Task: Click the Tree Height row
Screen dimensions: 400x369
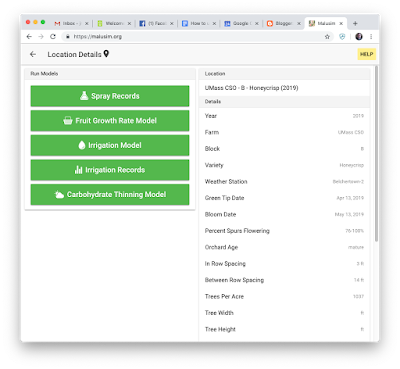Action: [284, 329]
